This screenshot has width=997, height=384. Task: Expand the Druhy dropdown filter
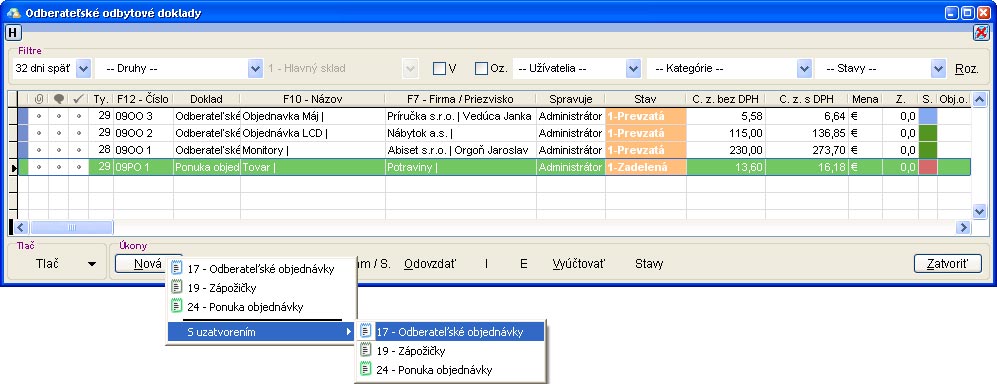click(x=255, y=68)
